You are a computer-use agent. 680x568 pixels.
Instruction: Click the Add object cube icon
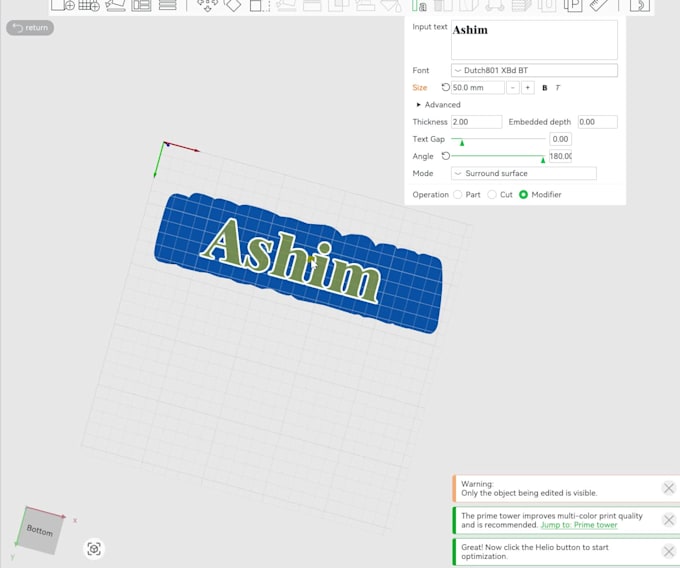coord(63,4)
